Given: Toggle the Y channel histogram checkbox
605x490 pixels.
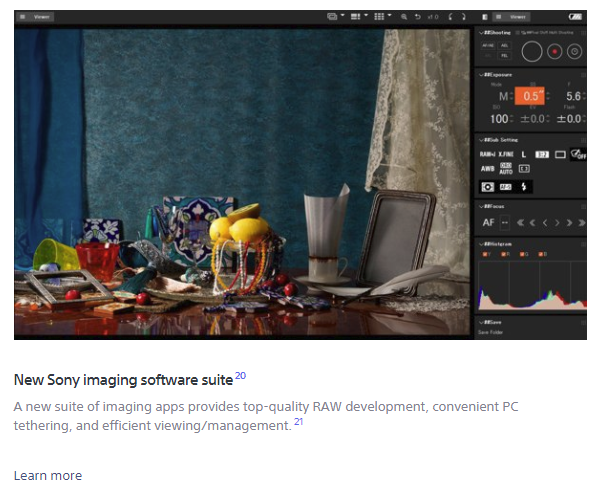Looking at the screenshot, I should click(487, 254).
